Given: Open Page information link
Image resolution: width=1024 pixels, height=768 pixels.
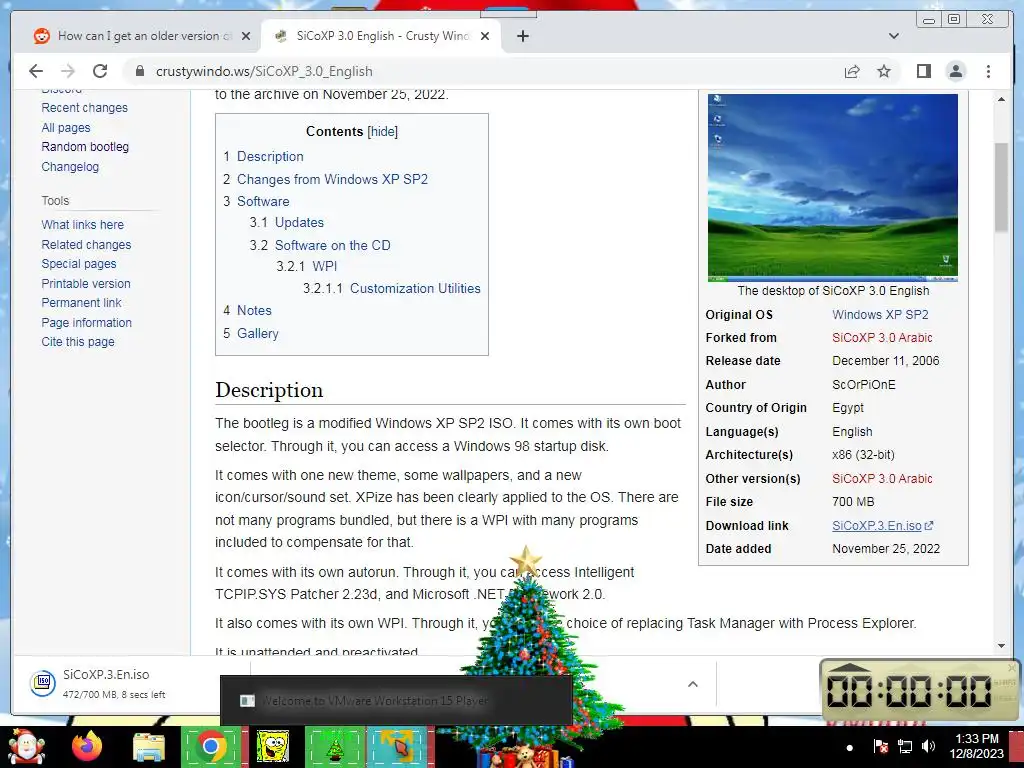Looking at the screenshot, I should (x=86, y=323).
